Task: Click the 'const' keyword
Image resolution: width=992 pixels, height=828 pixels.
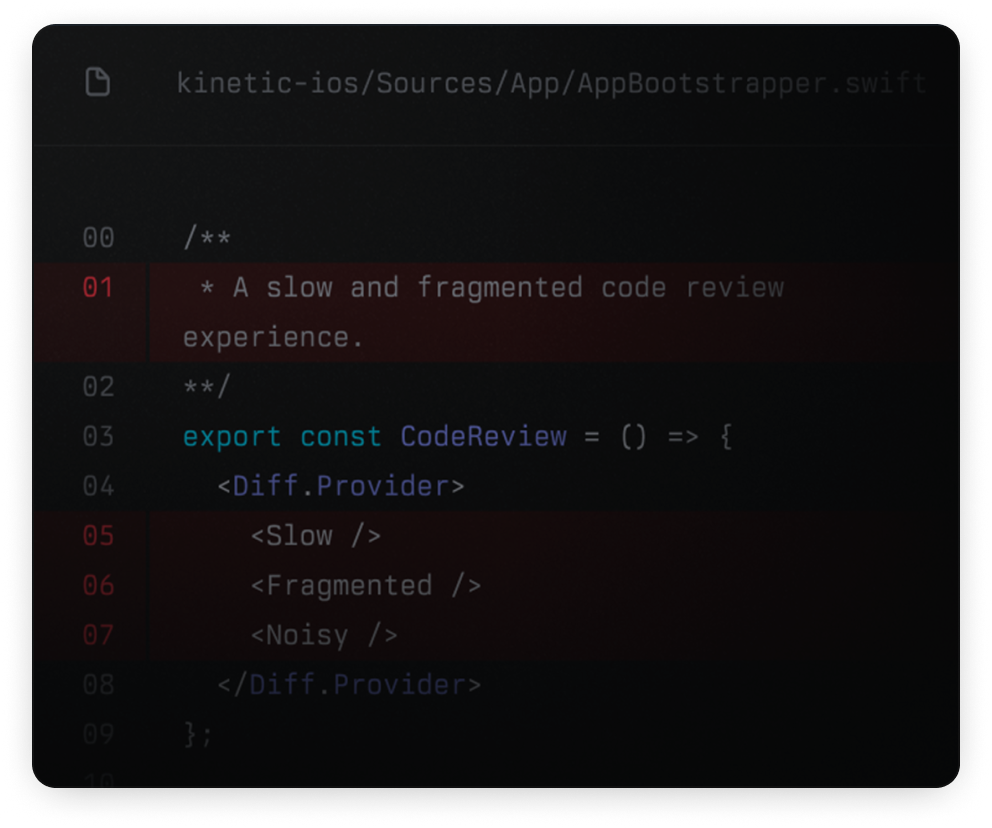Action: (x=341, y=436)
